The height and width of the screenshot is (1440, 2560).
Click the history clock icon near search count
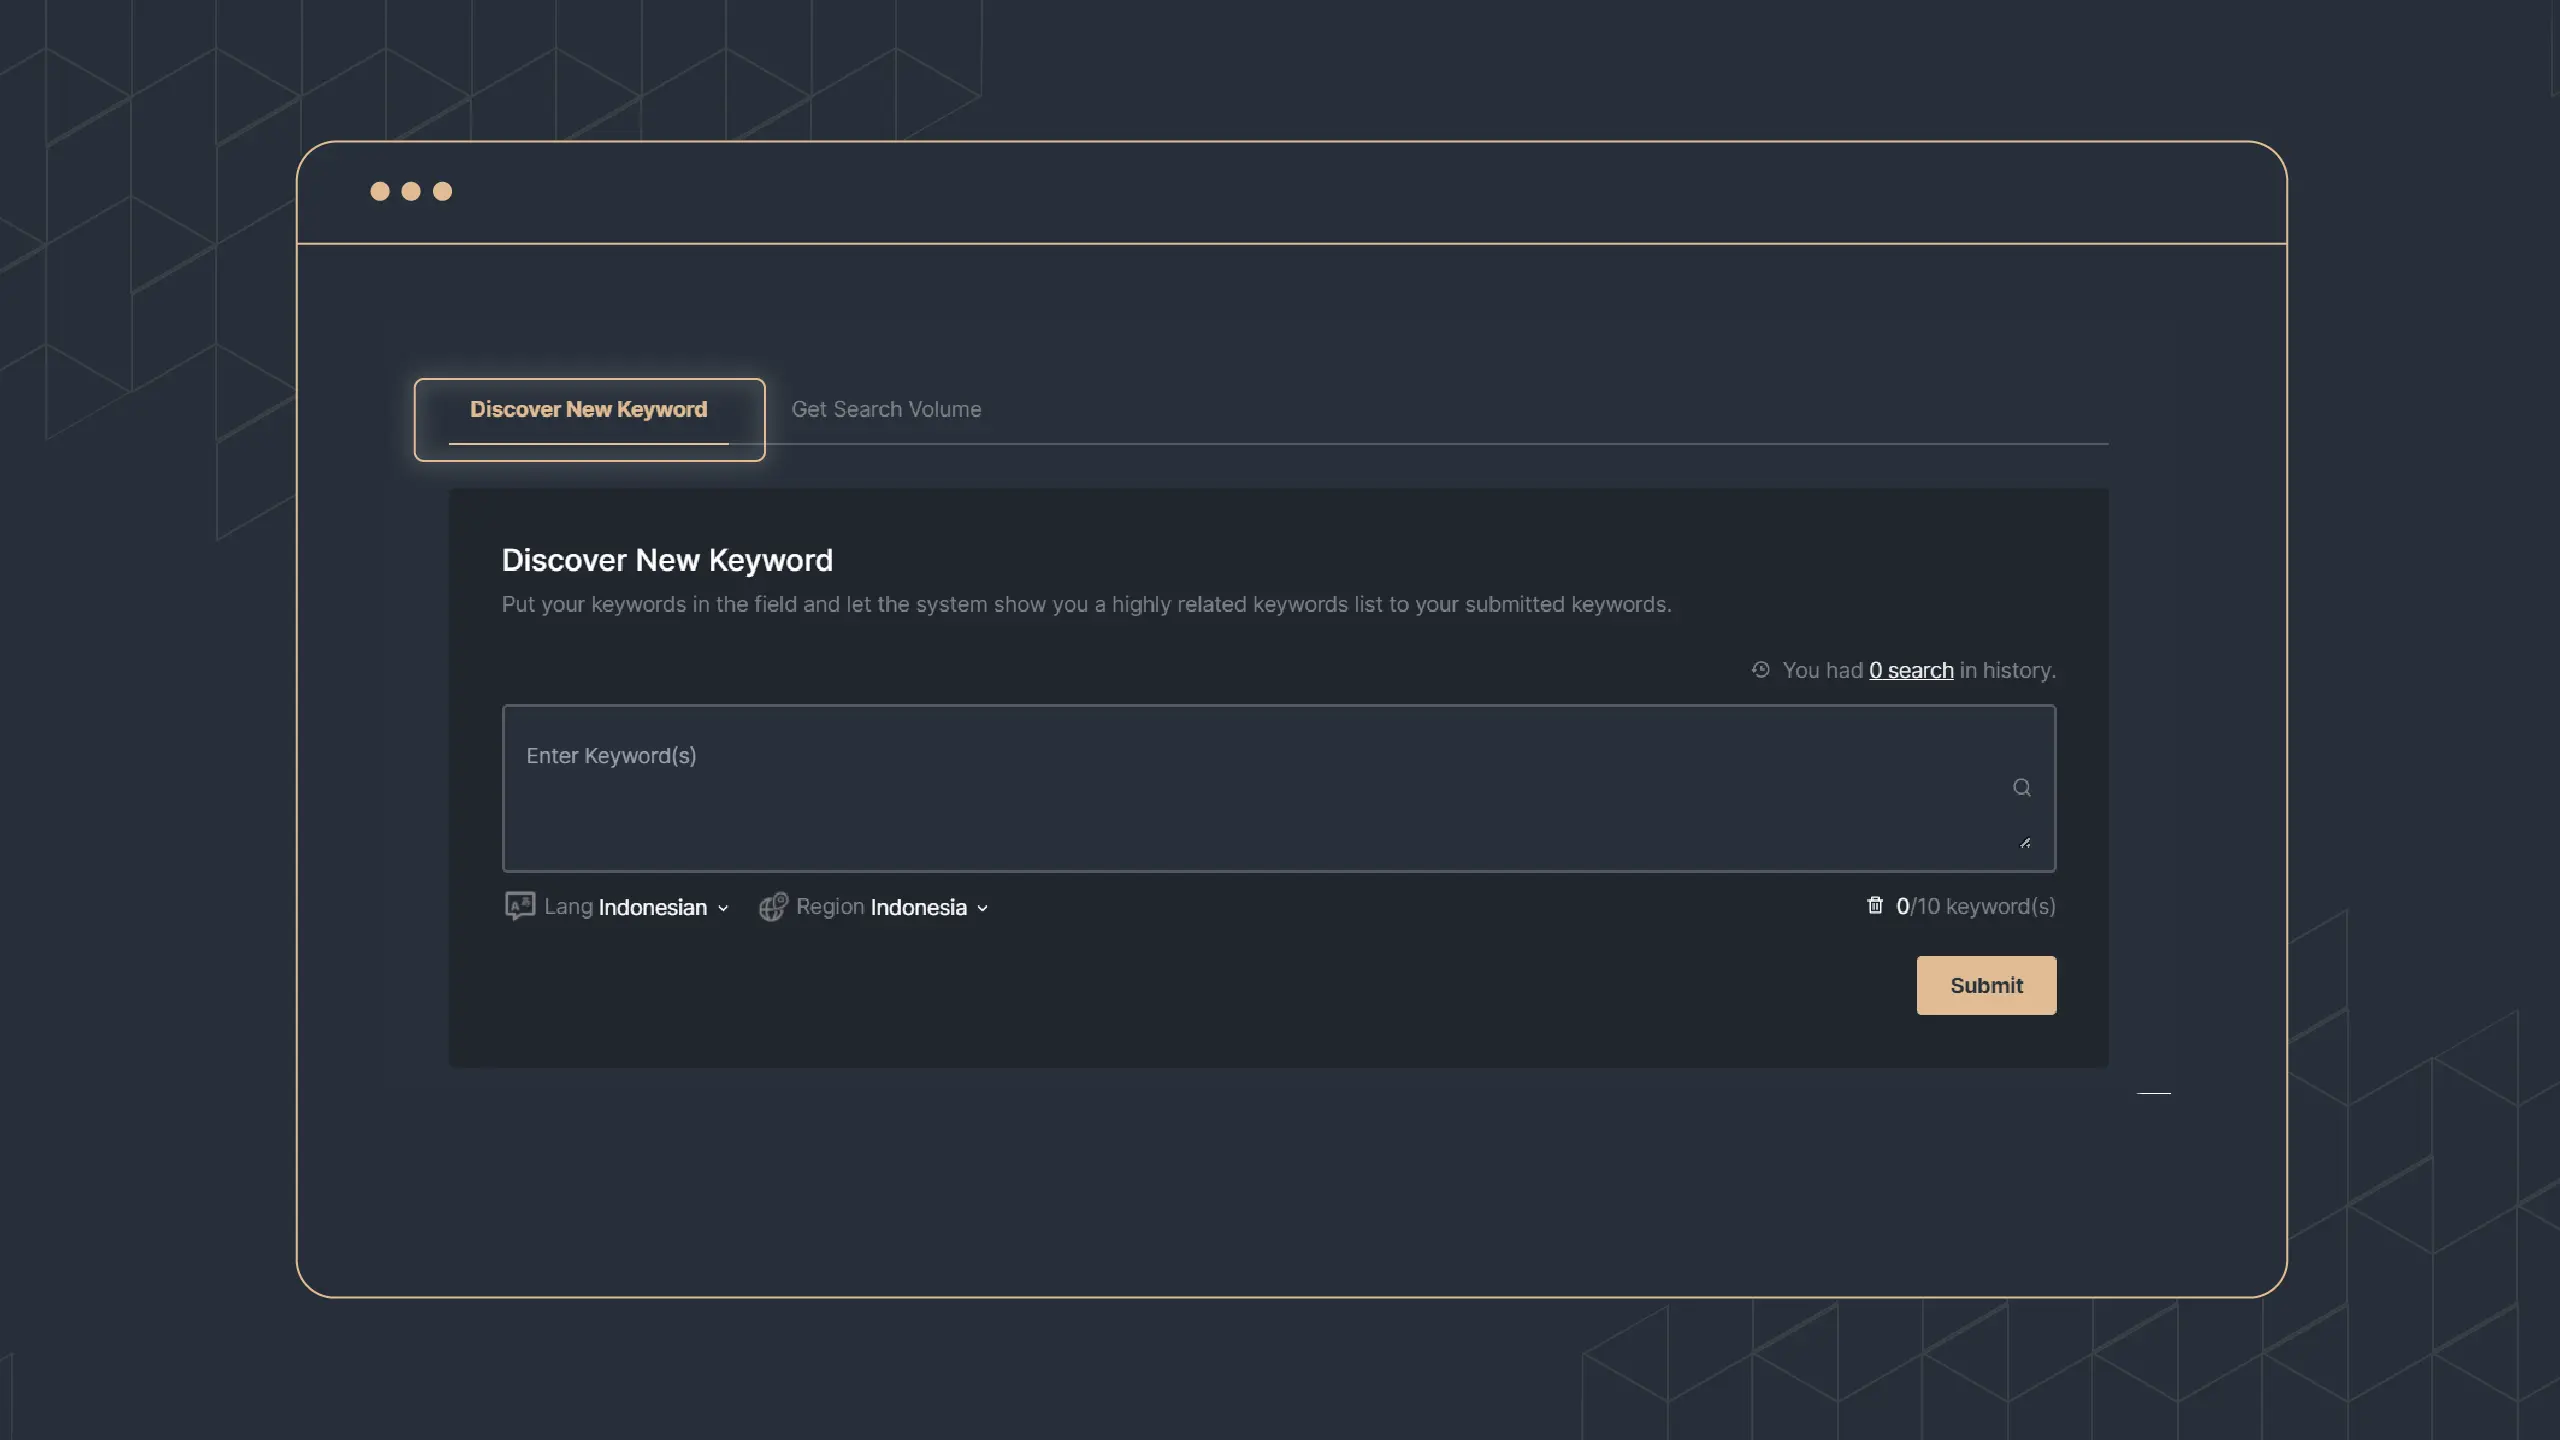point(1760,670)
